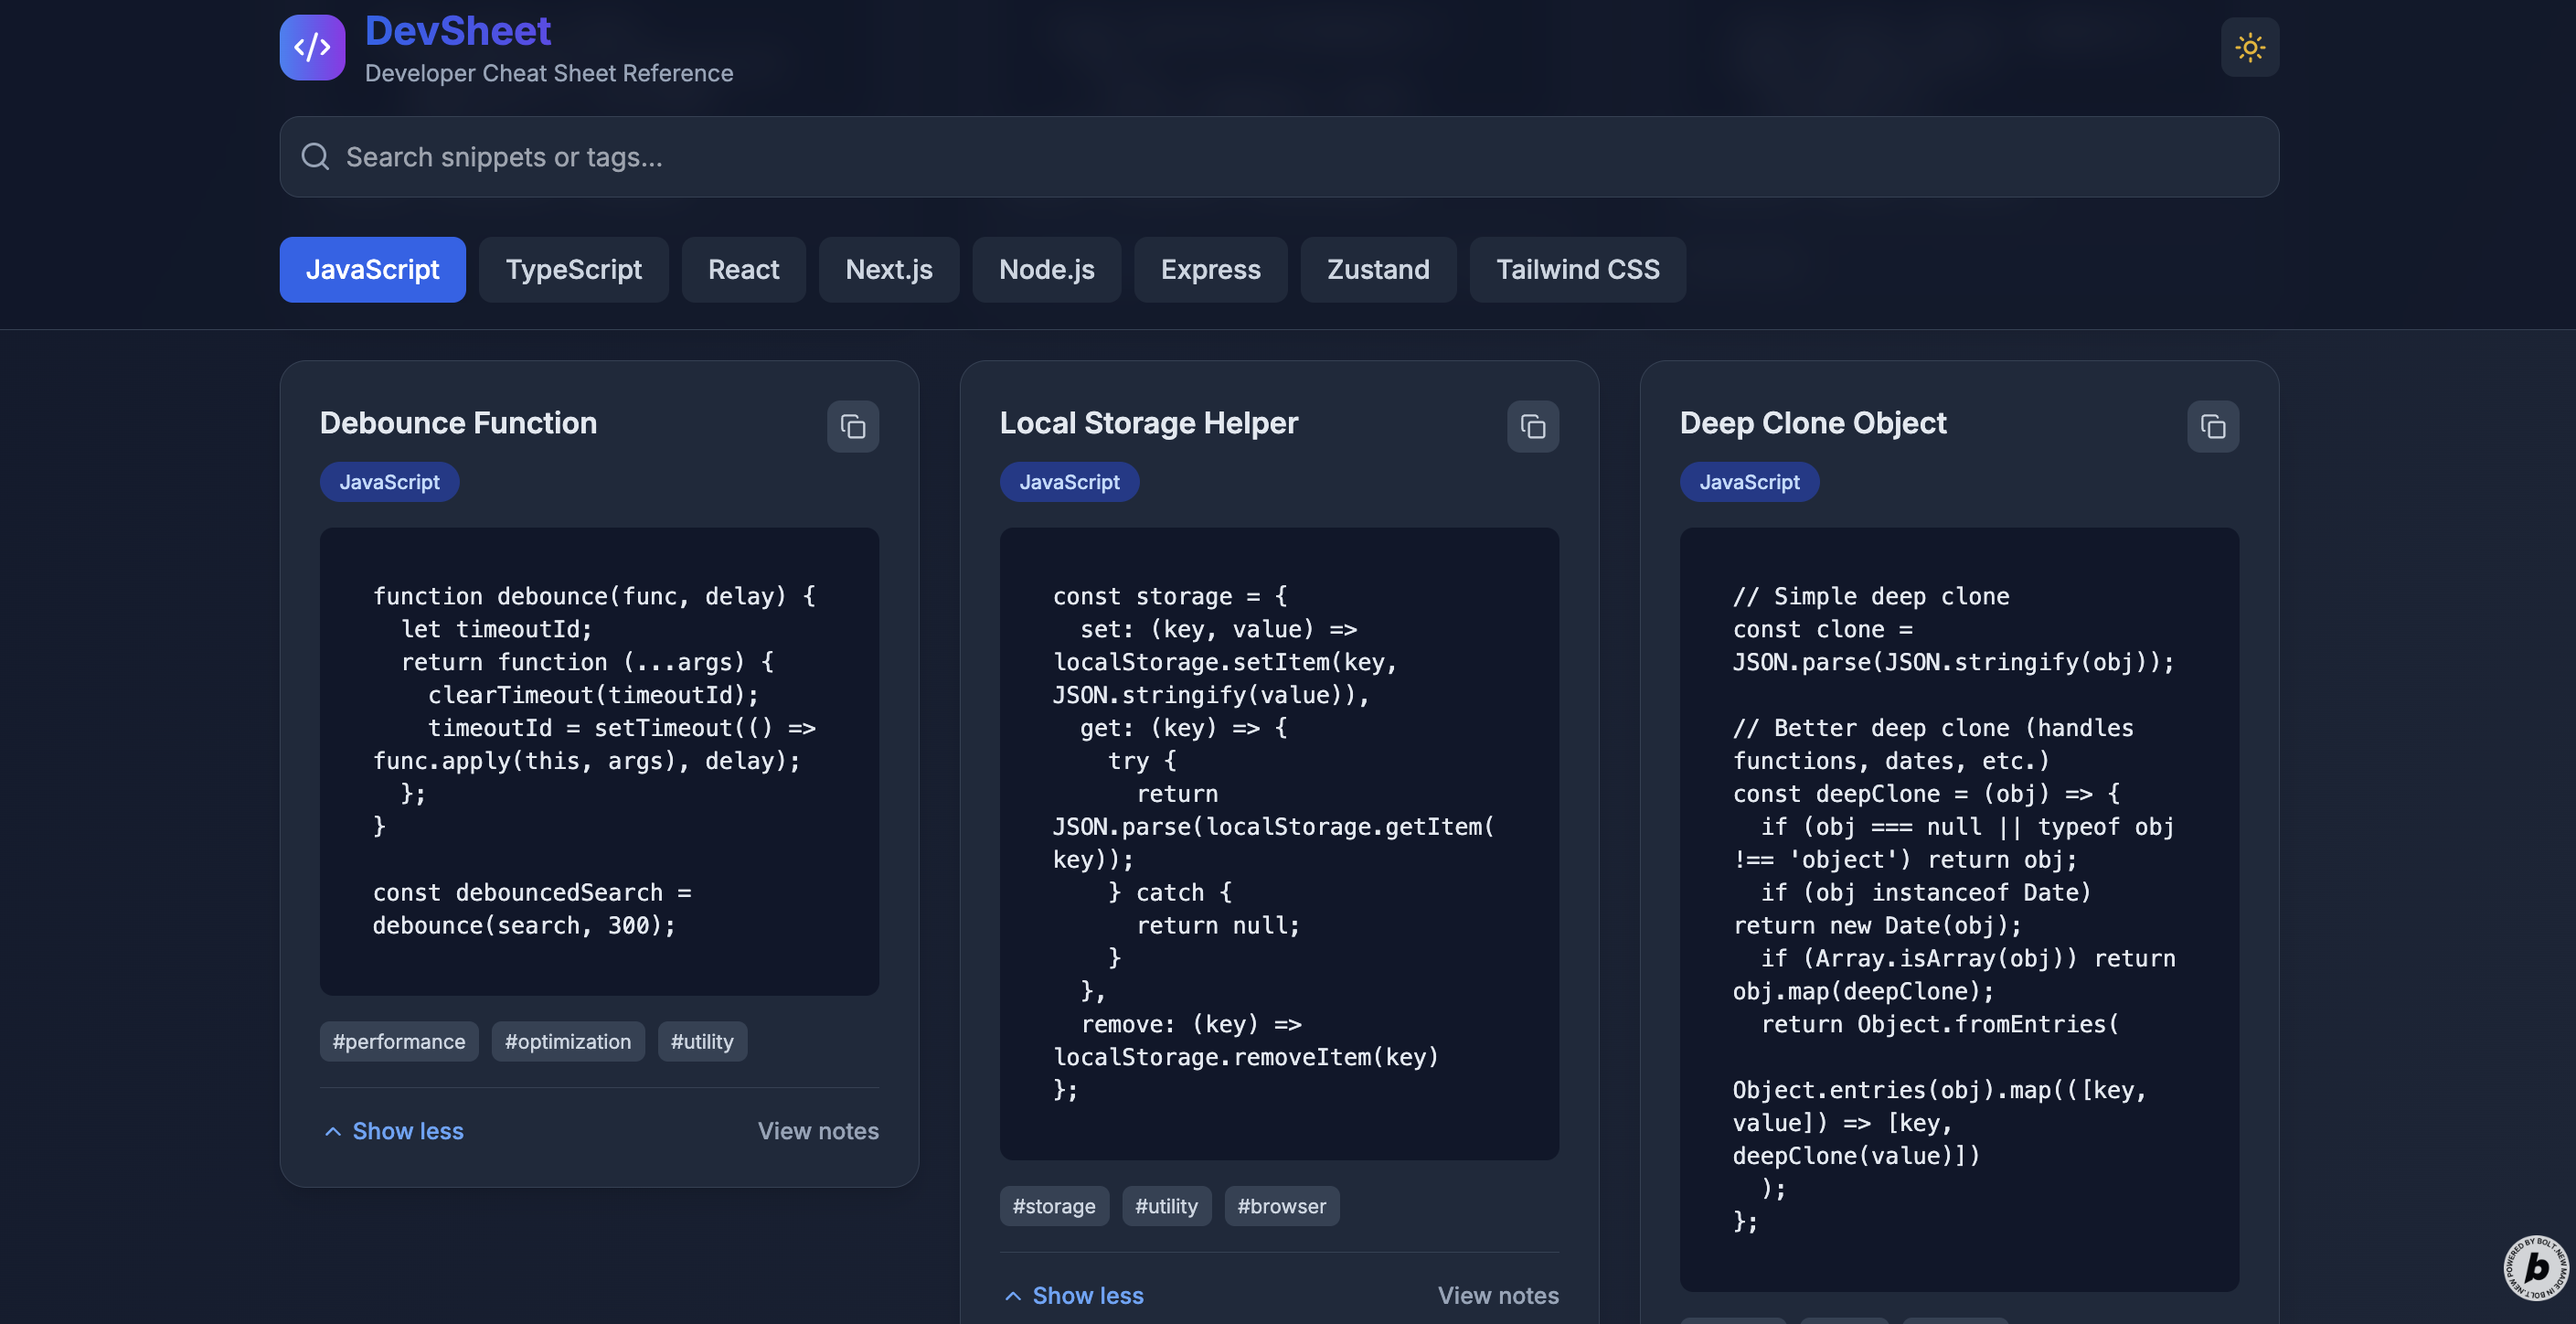The image size is (2576, 1324).
Task: Click the Bolt badge icon
Action: click(x=2535, y=1267)
